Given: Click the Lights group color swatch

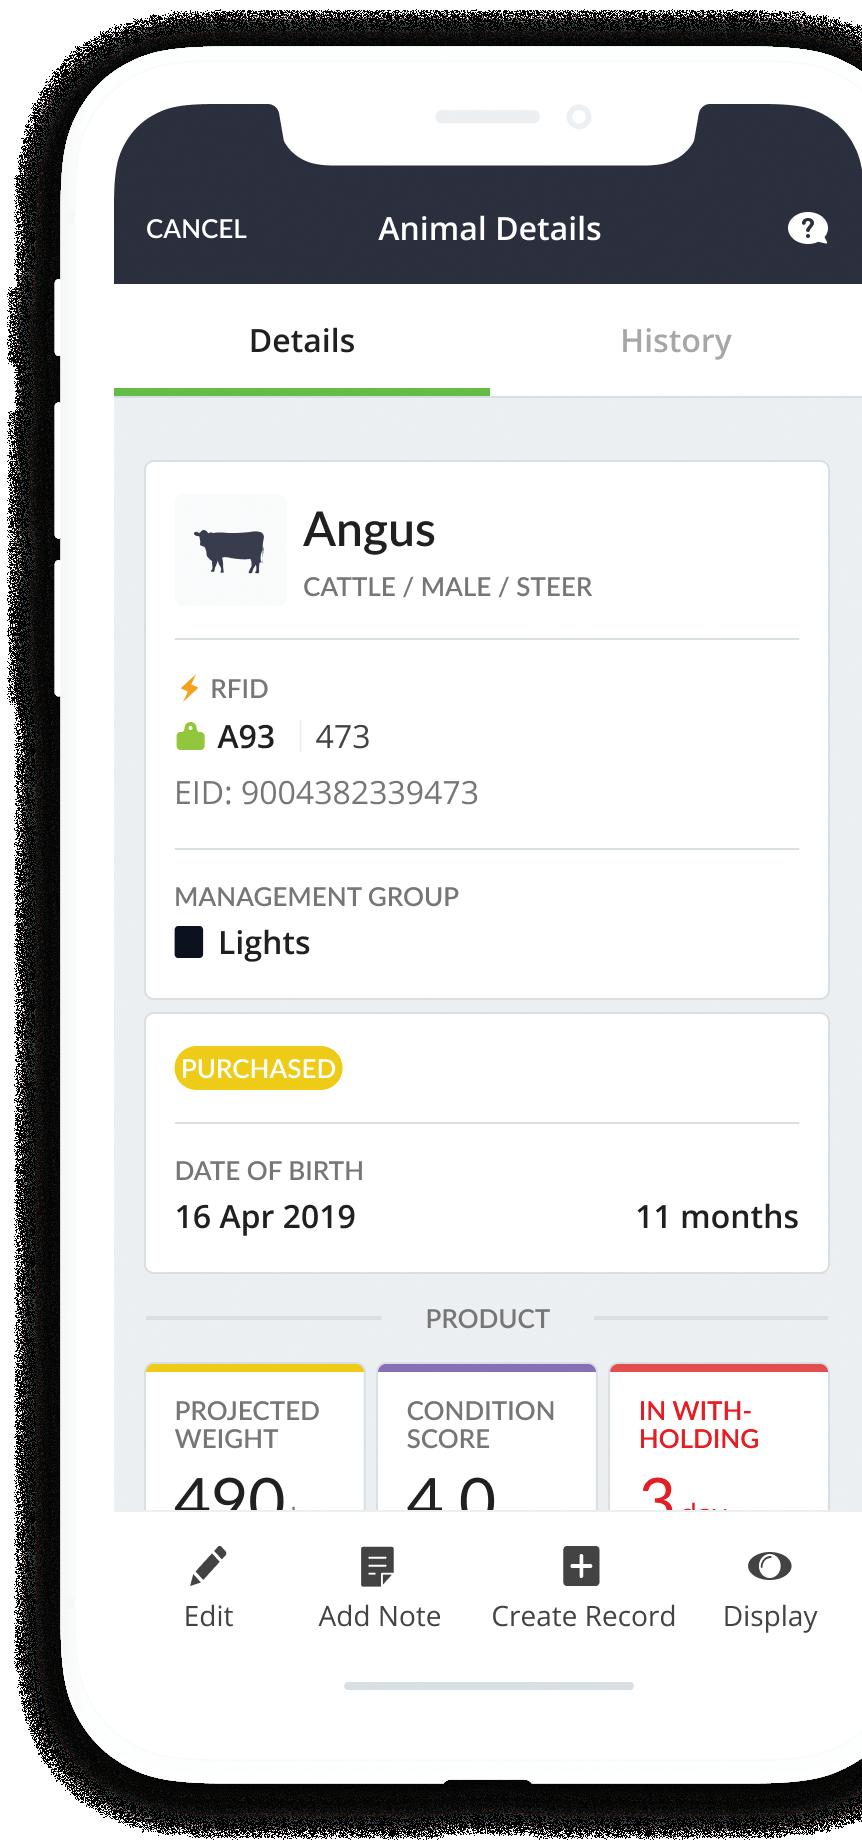Looking at the screenshot, I should [x=189, y=942].
